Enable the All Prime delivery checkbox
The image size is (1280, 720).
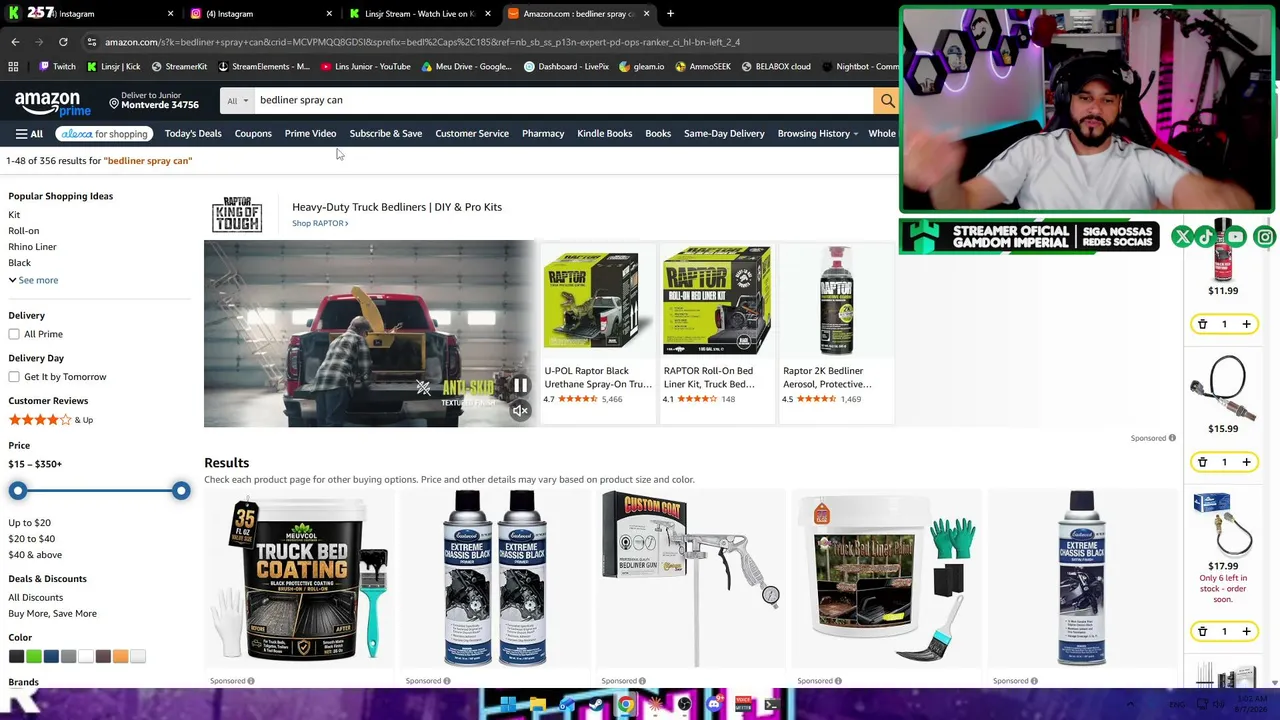[14, 334]
